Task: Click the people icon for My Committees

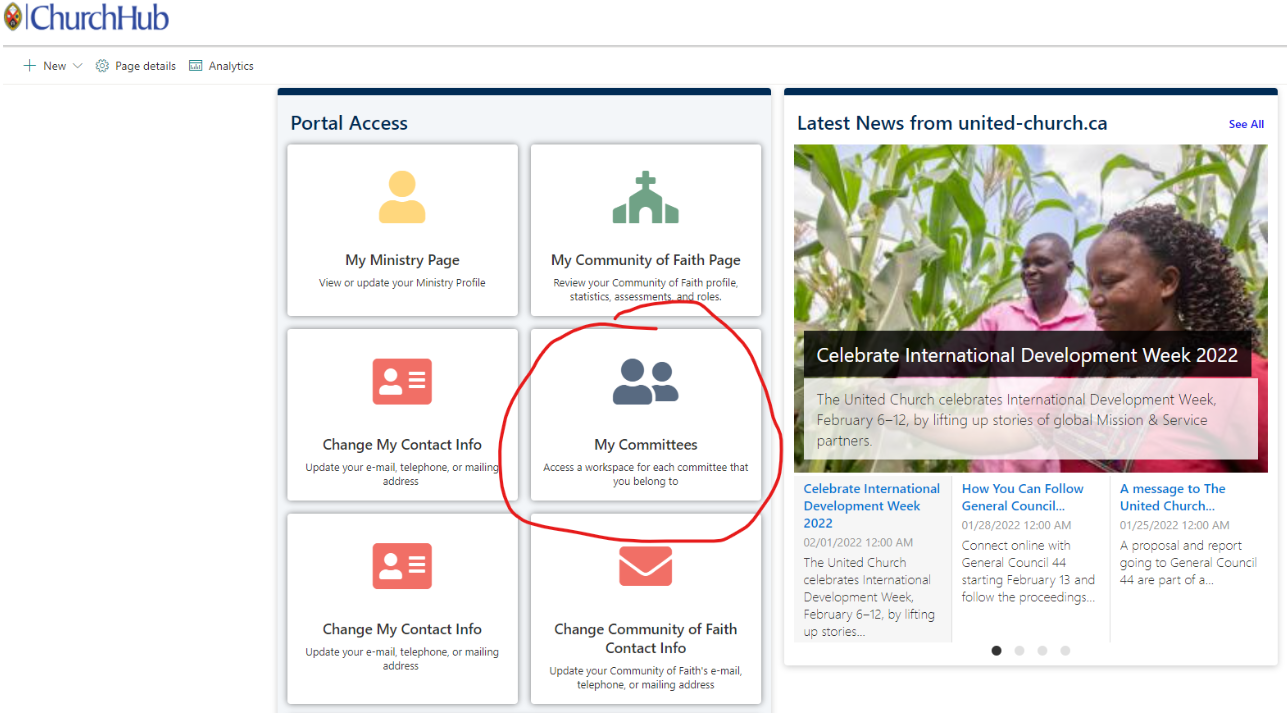Action: 646,381
